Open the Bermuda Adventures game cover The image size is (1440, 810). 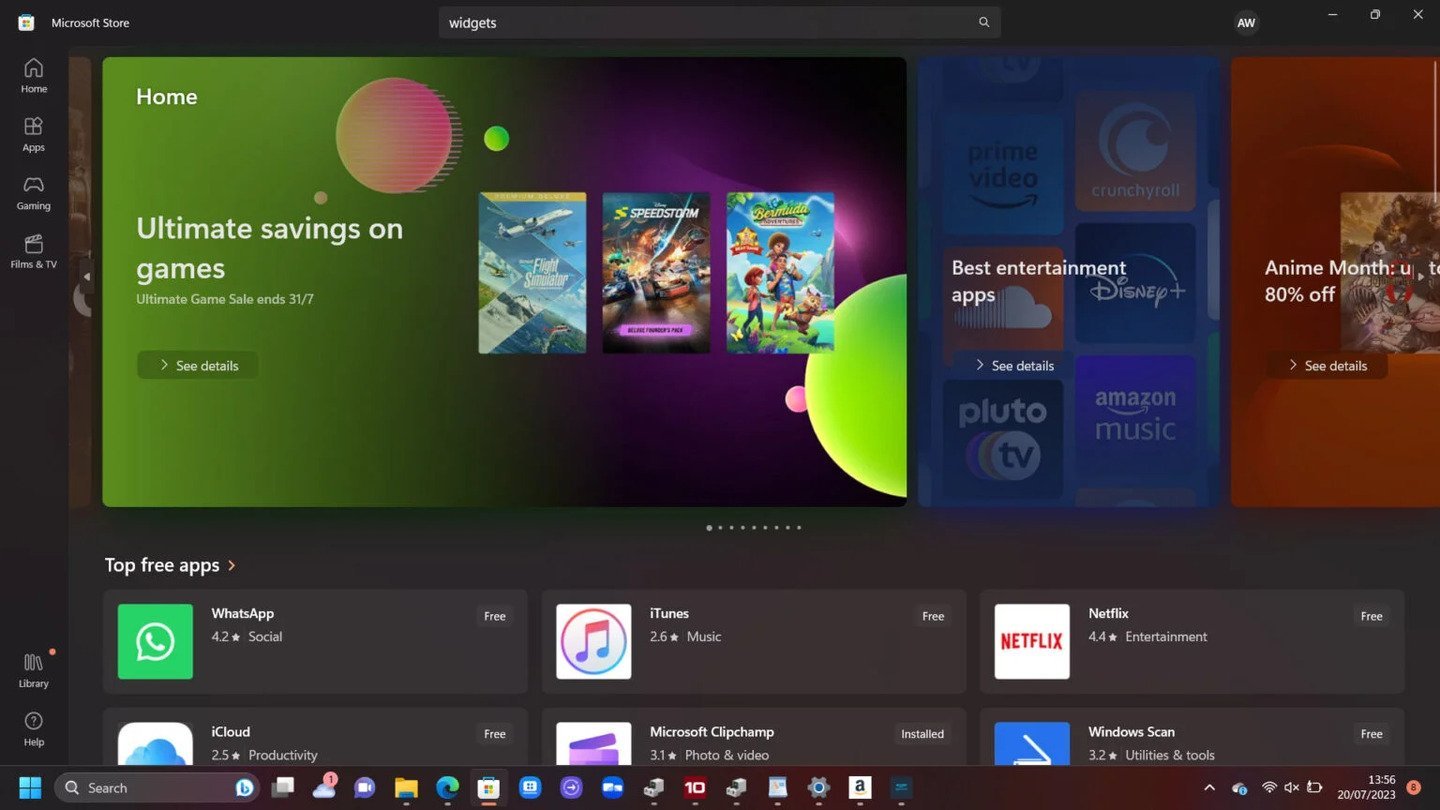click(780, 273)
